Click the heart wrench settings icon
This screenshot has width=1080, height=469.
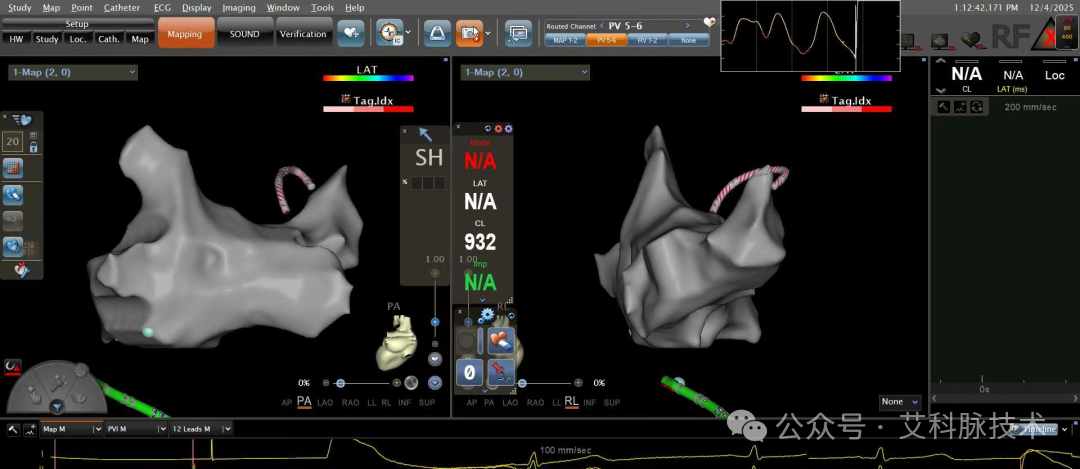tap(21, 270)
